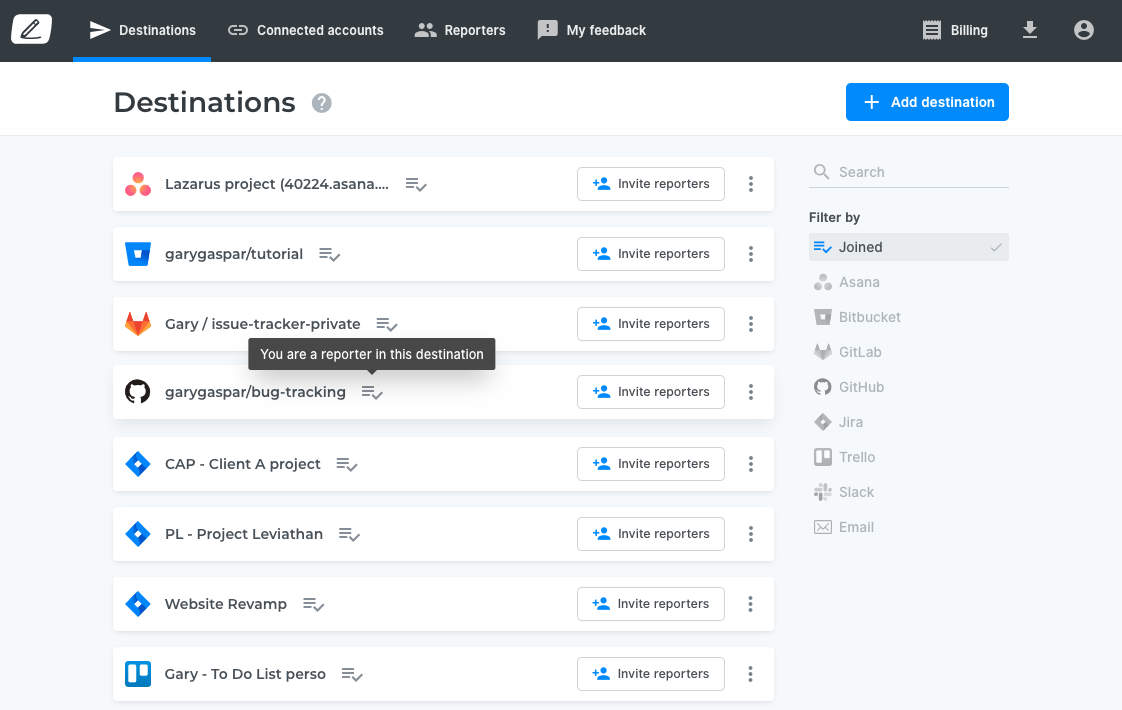Filter destinations by Asana
1122x710 pixels.
point(846,282)
